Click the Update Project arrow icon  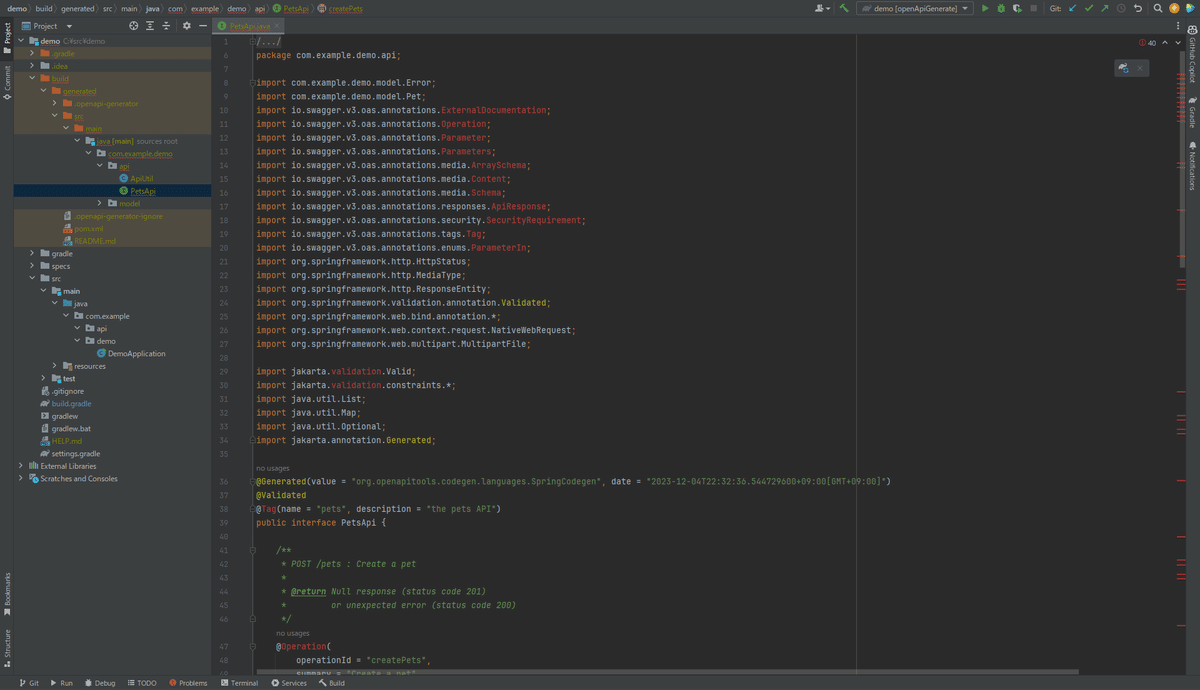(1072, 8)
